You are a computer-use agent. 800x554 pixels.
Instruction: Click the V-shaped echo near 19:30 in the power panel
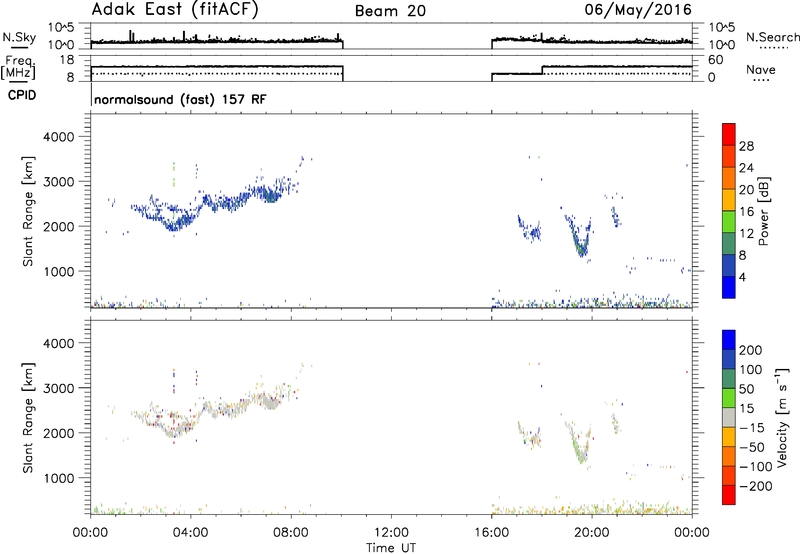[x=580, y=237]
